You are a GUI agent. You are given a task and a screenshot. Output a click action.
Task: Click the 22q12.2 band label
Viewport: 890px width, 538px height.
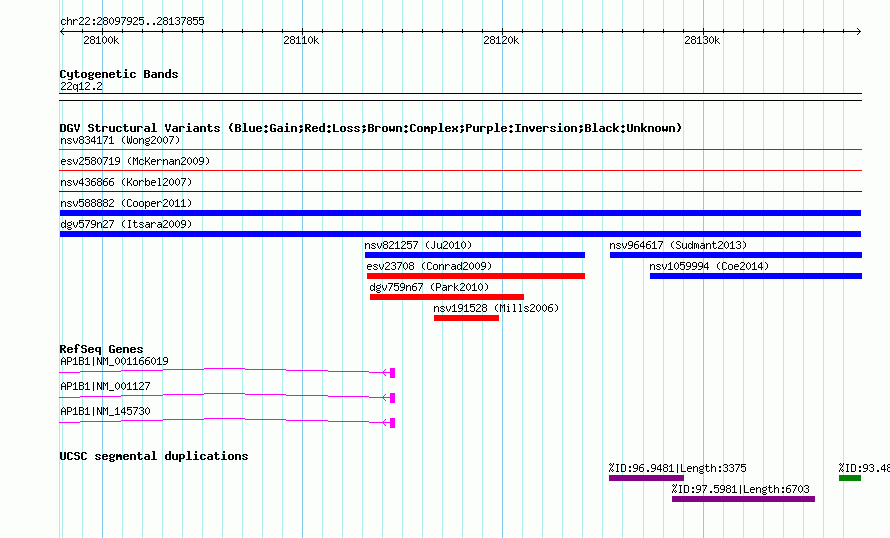[x=81, y=86]
